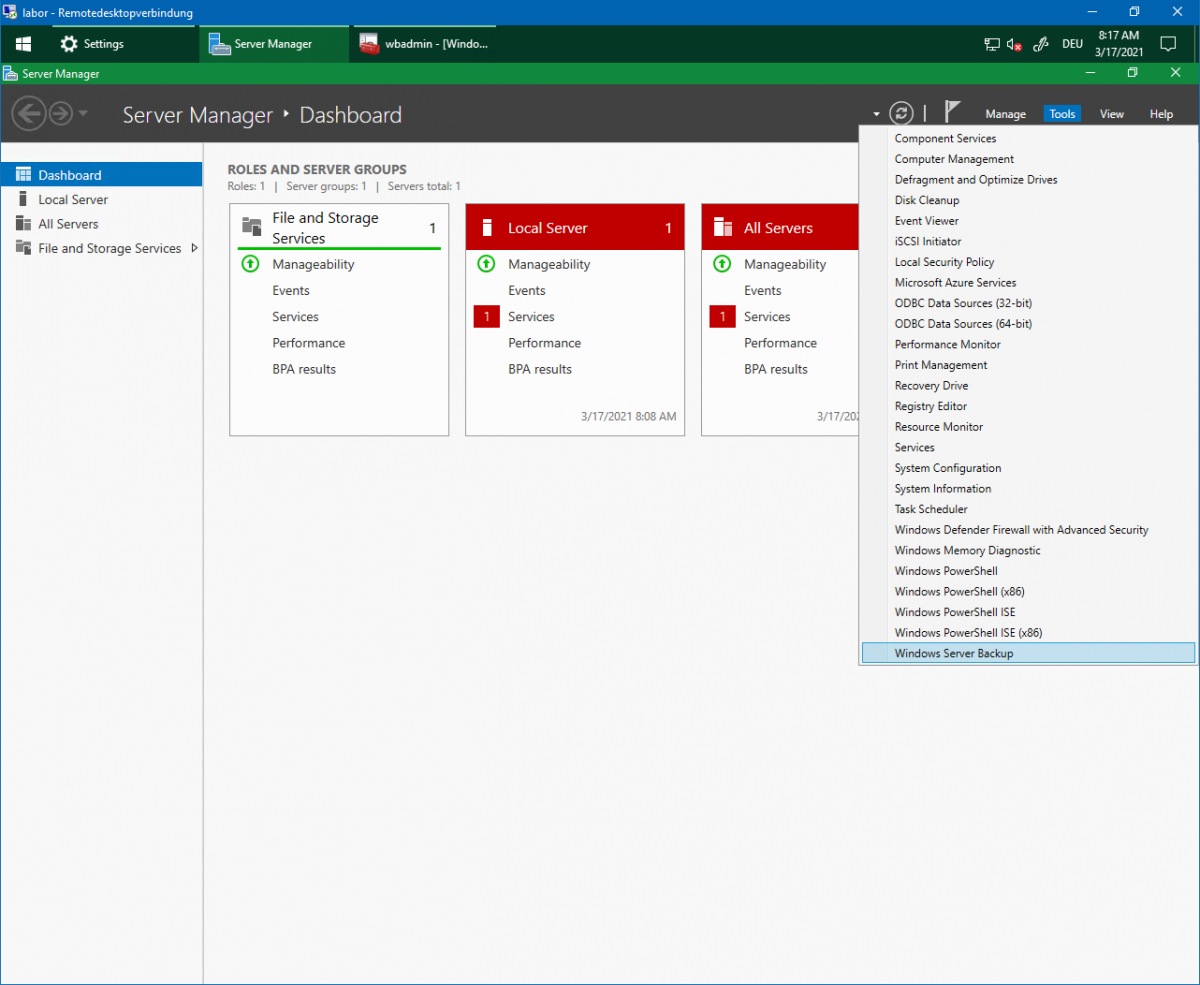Open the Manage menu
This screenshot has height=985, width=1200.
click(x=1005, y=114)
